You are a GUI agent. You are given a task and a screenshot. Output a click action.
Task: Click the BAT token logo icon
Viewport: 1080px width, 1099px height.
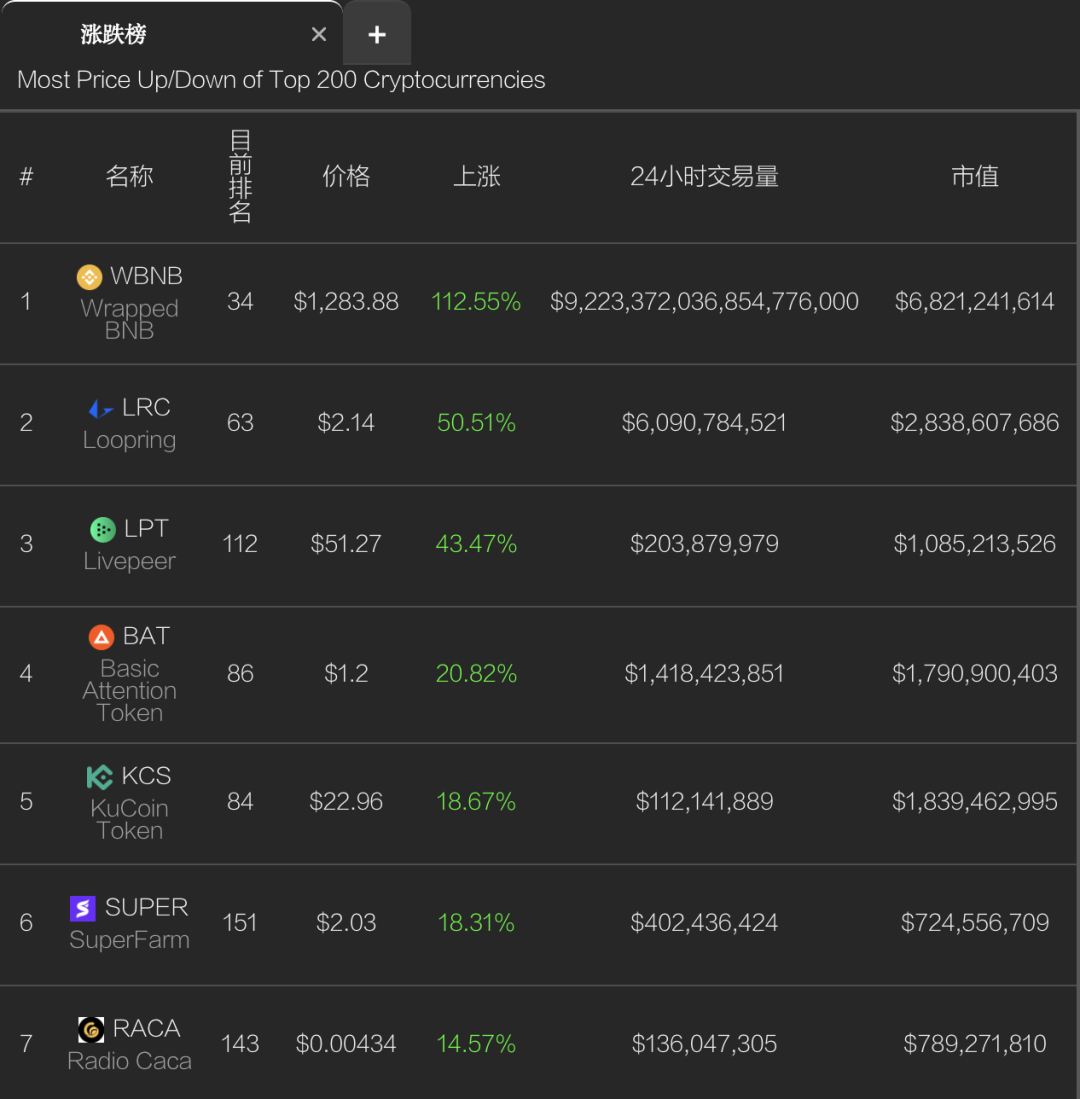click(x=102, y=637)
